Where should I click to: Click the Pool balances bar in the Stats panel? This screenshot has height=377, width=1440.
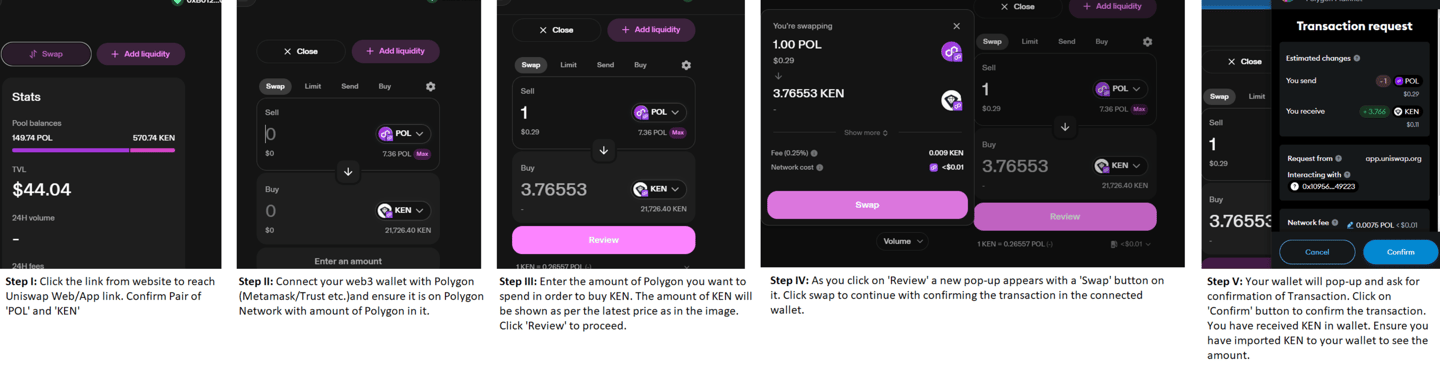[x=93, y=150]
